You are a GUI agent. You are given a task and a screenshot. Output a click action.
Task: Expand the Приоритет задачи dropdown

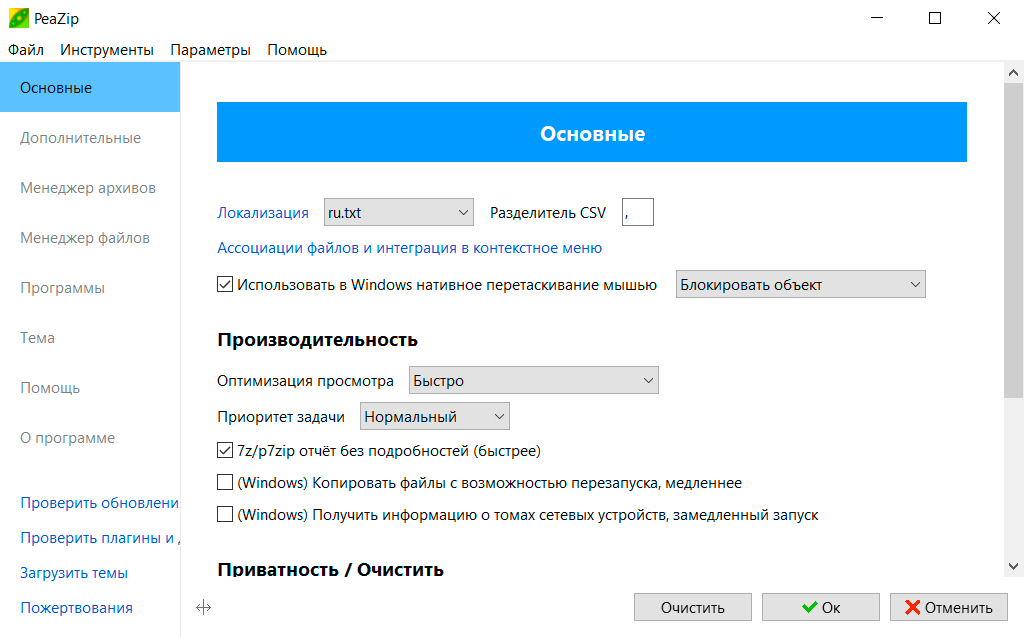click(434, 416)
